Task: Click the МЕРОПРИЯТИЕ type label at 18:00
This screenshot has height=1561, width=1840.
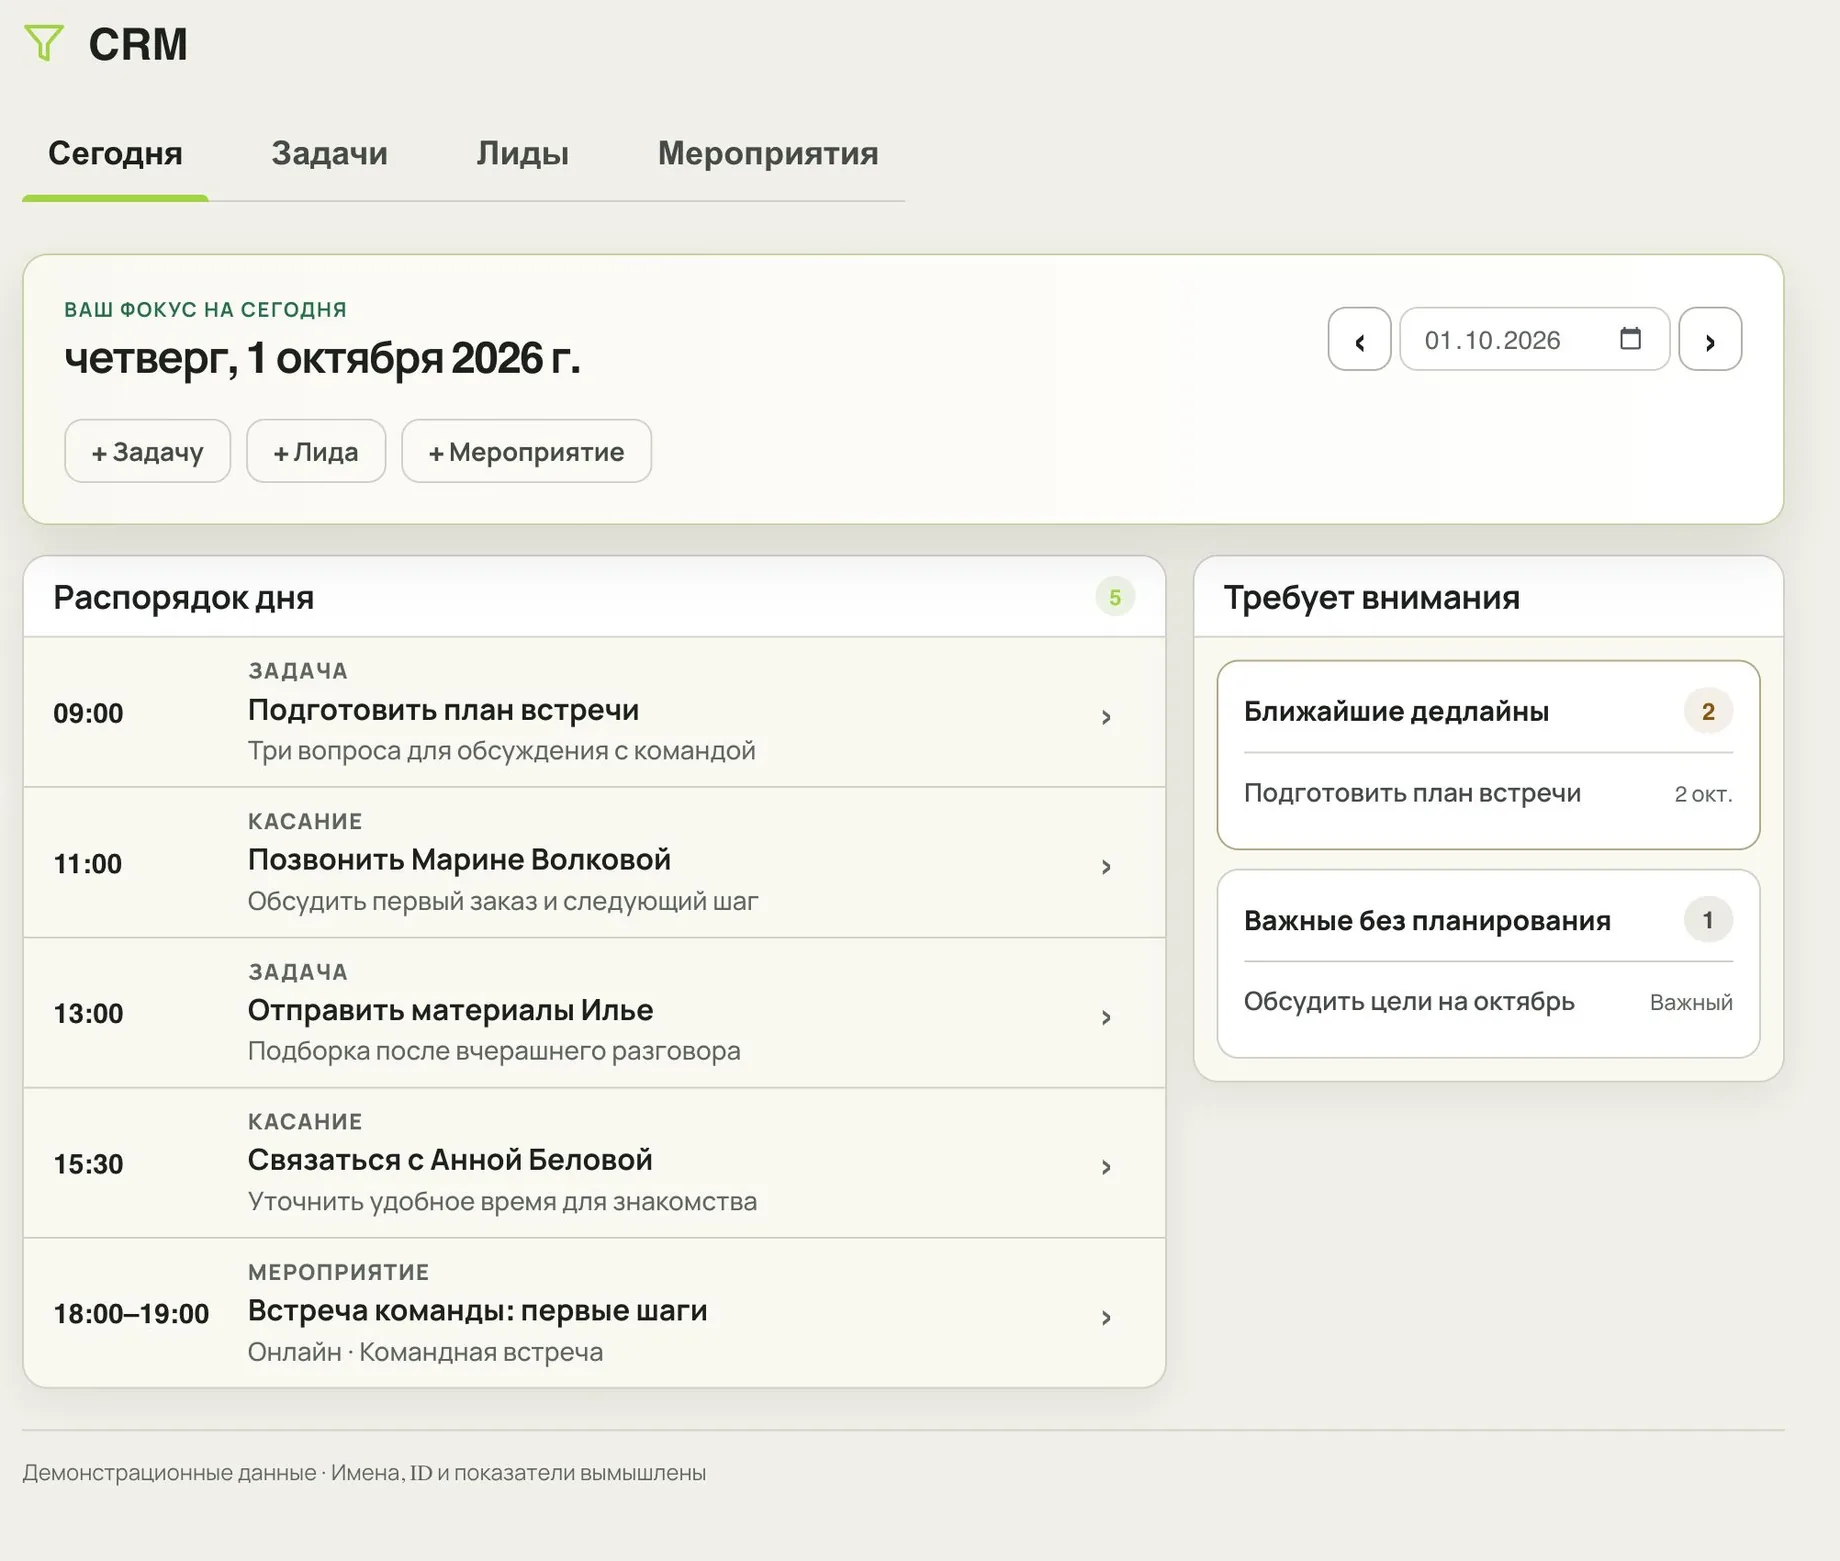Action: coord(338,1272)
